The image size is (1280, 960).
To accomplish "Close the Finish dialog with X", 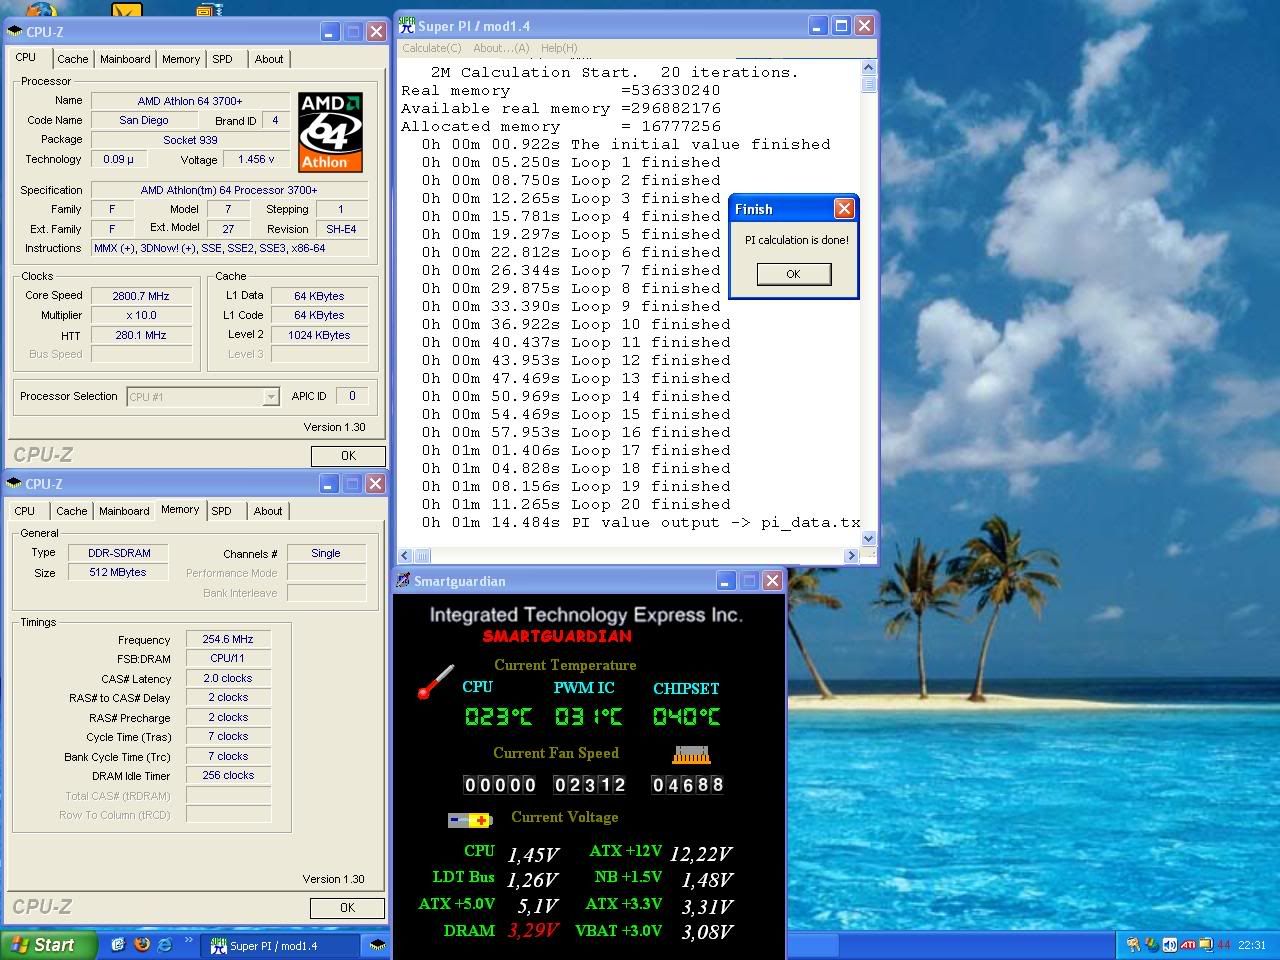I will [844, 208].
